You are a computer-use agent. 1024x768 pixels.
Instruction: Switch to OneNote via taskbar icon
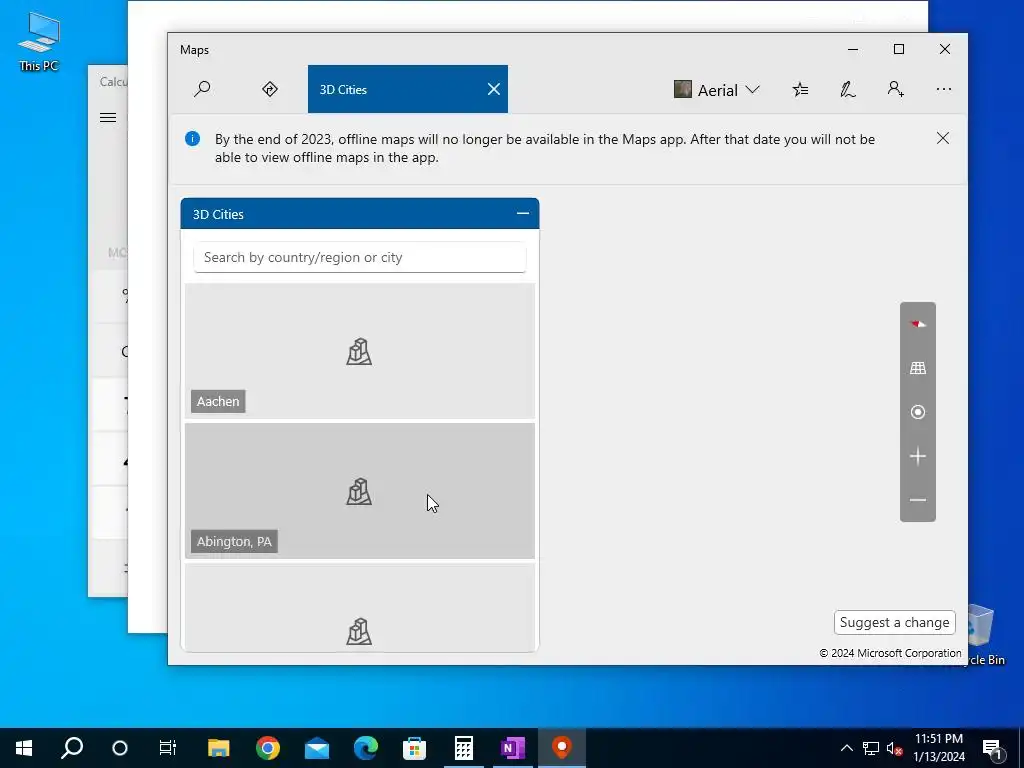(513, 748)
